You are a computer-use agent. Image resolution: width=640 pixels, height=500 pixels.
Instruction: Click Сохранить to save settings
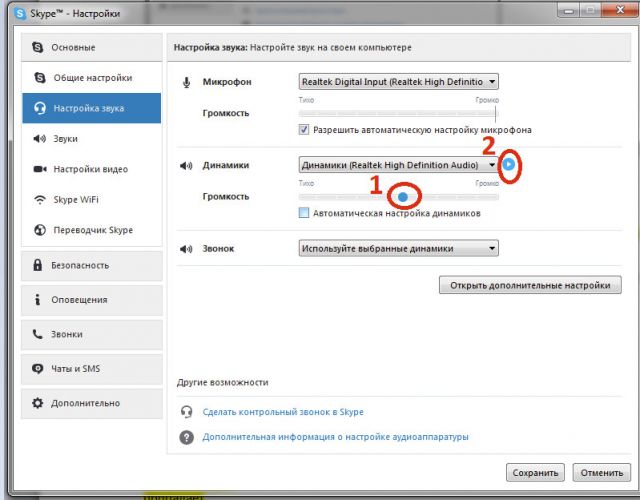click(535, 473)
